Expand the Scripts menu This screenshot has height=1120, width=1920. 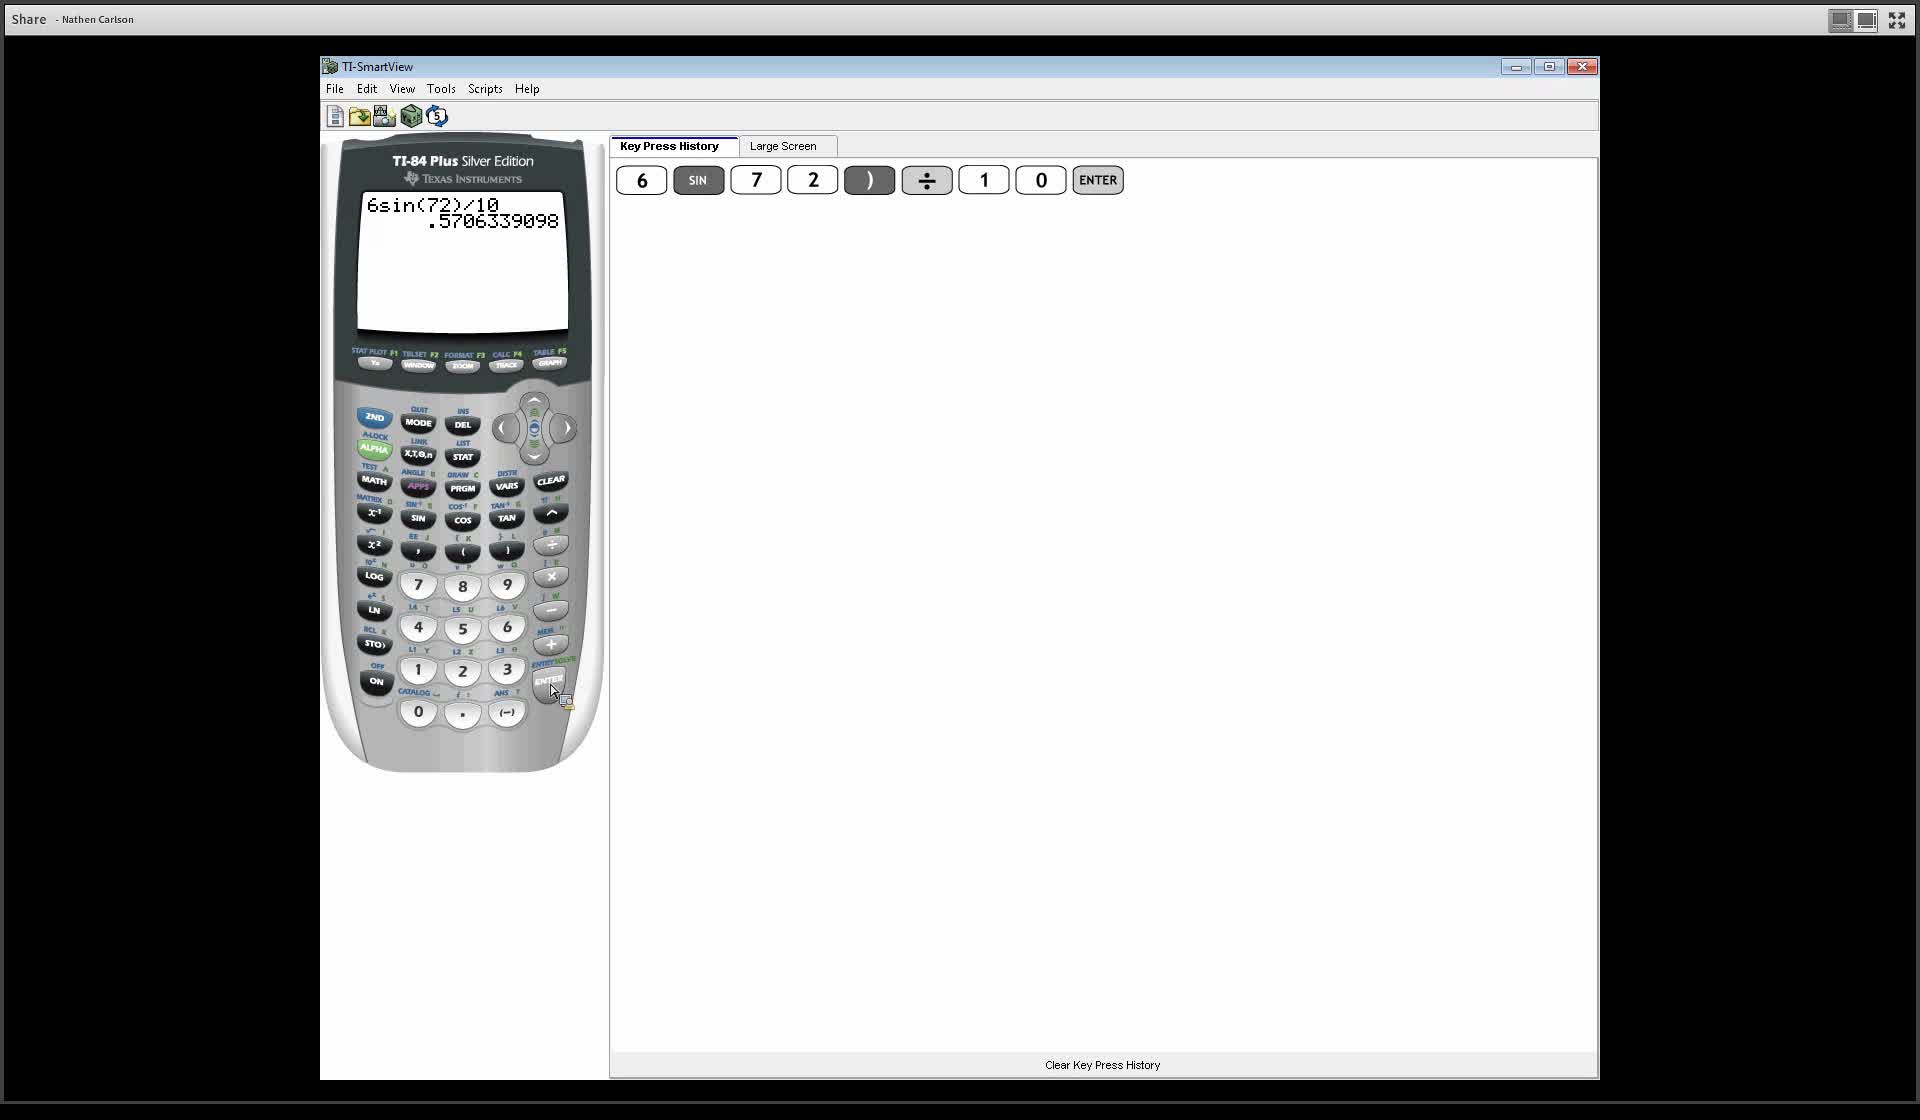click(484, 88)
